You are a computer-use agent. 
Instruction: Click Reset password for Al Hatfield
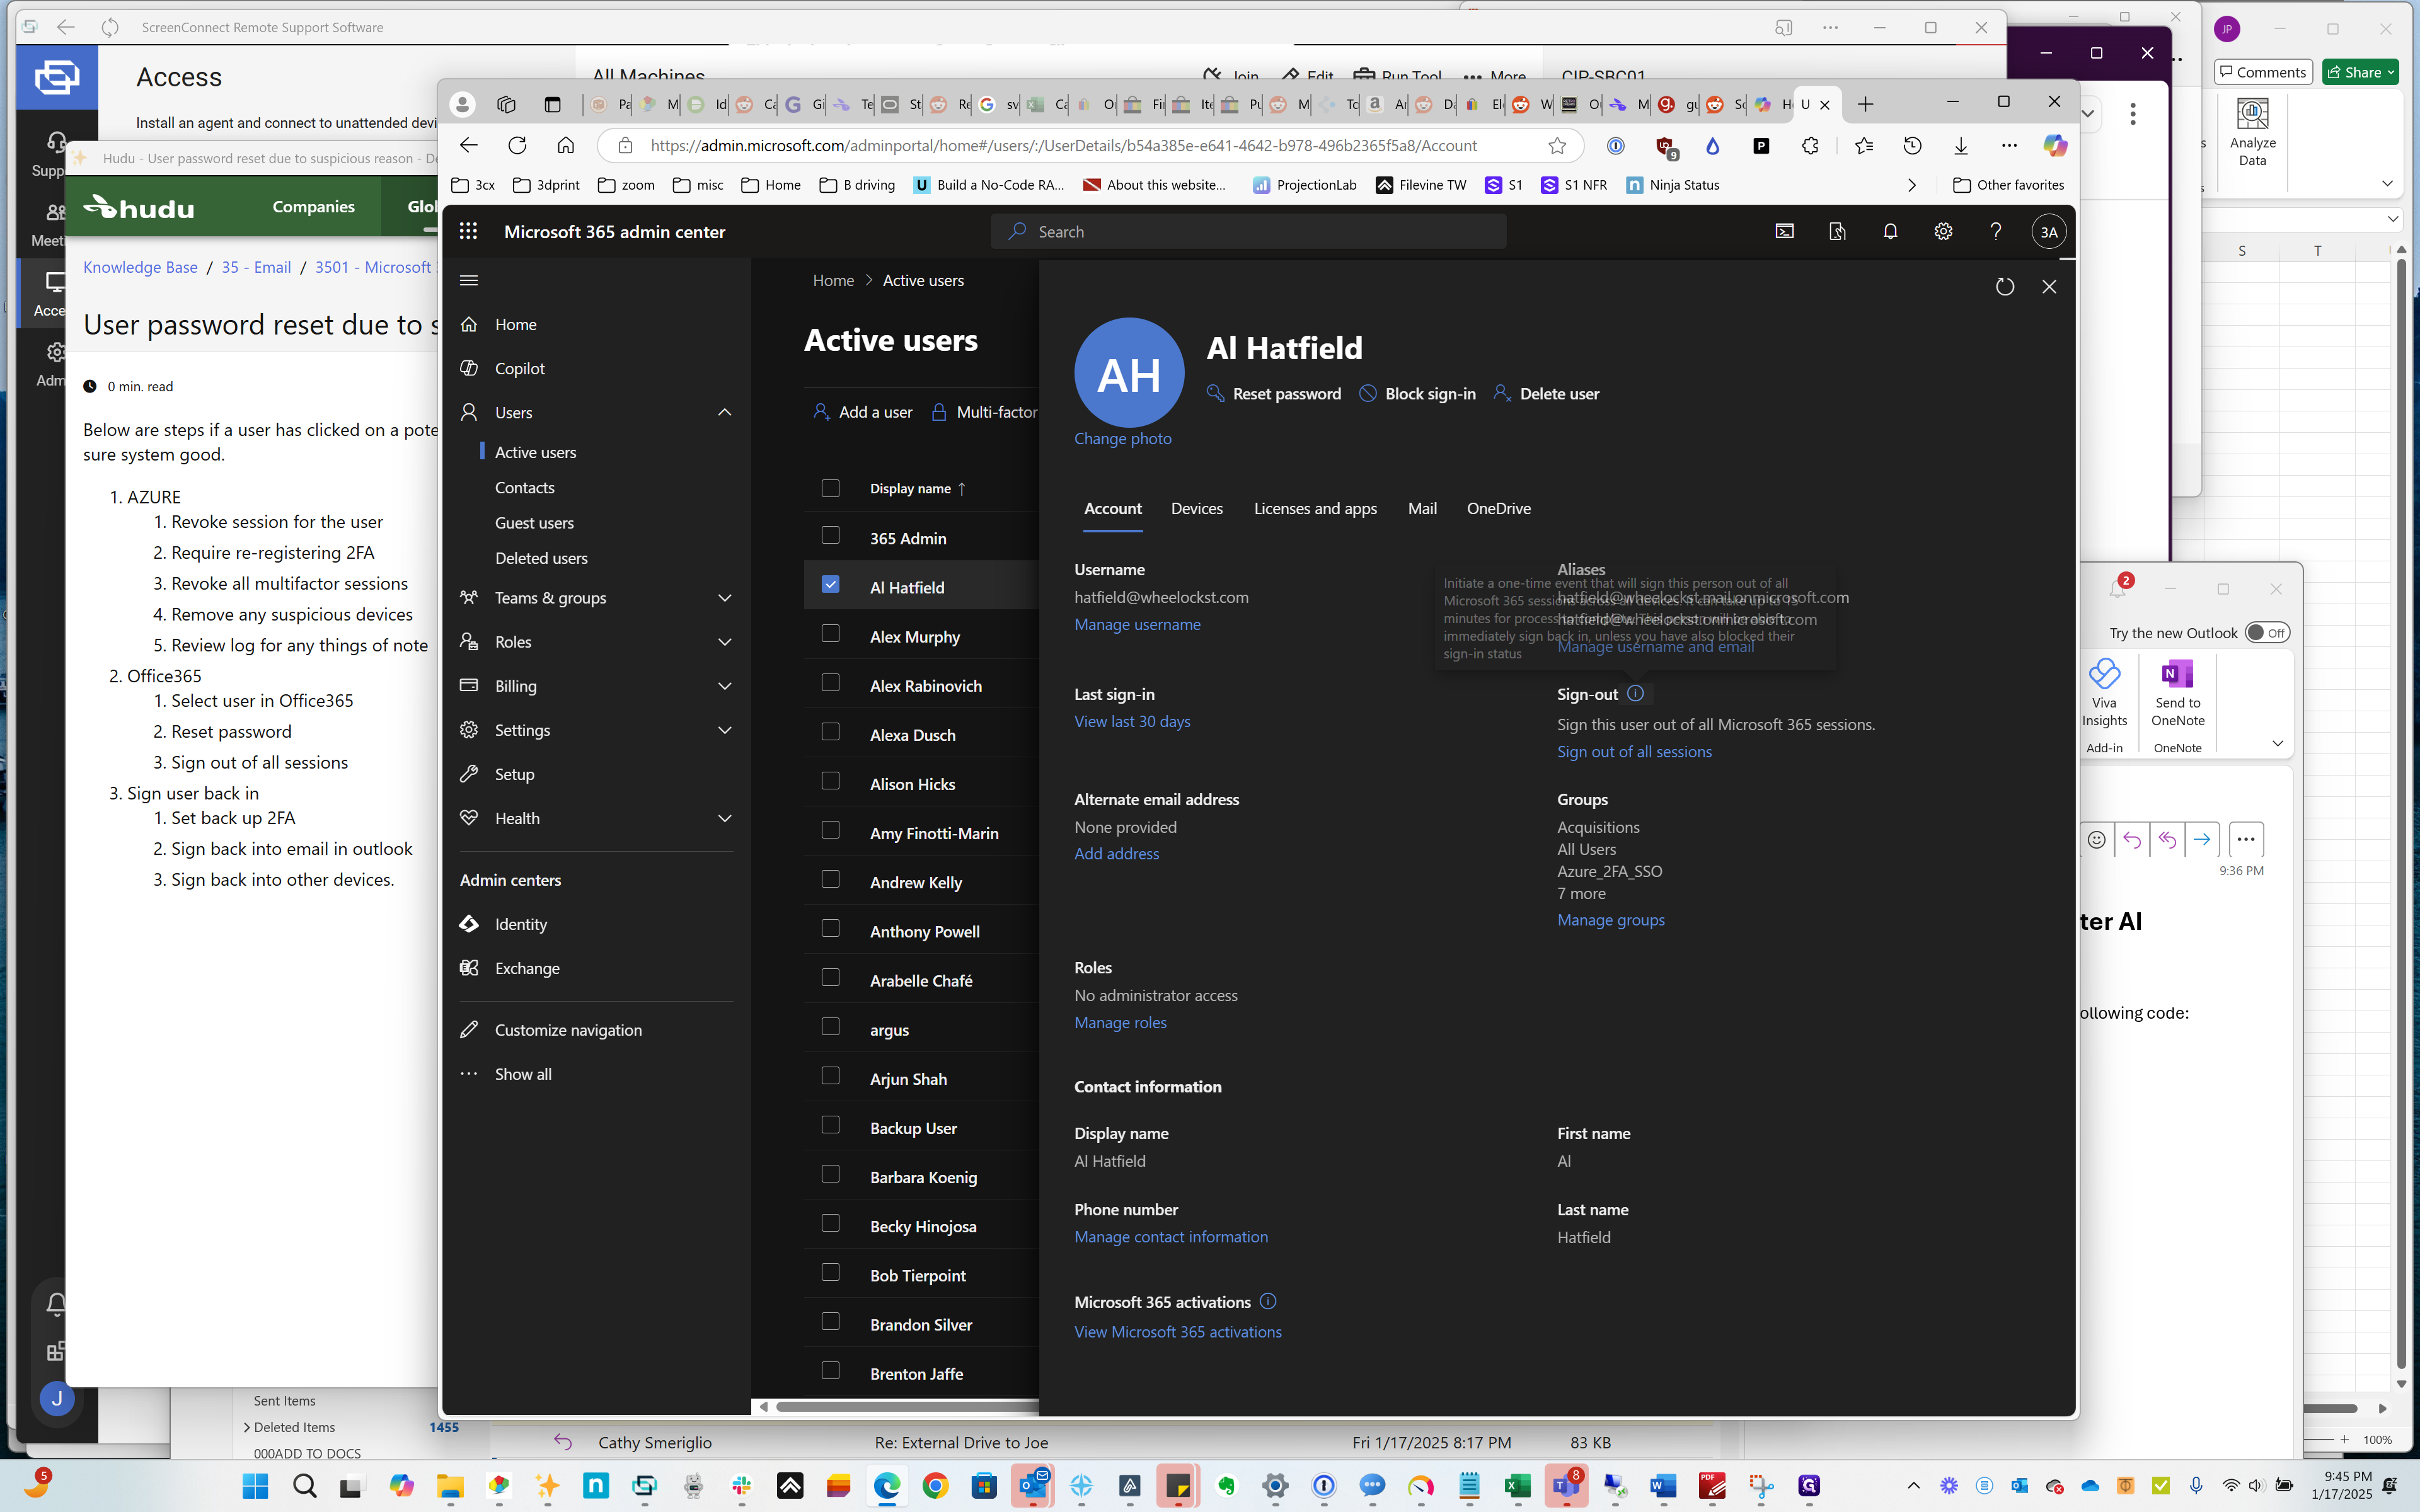click(1274, 394)
